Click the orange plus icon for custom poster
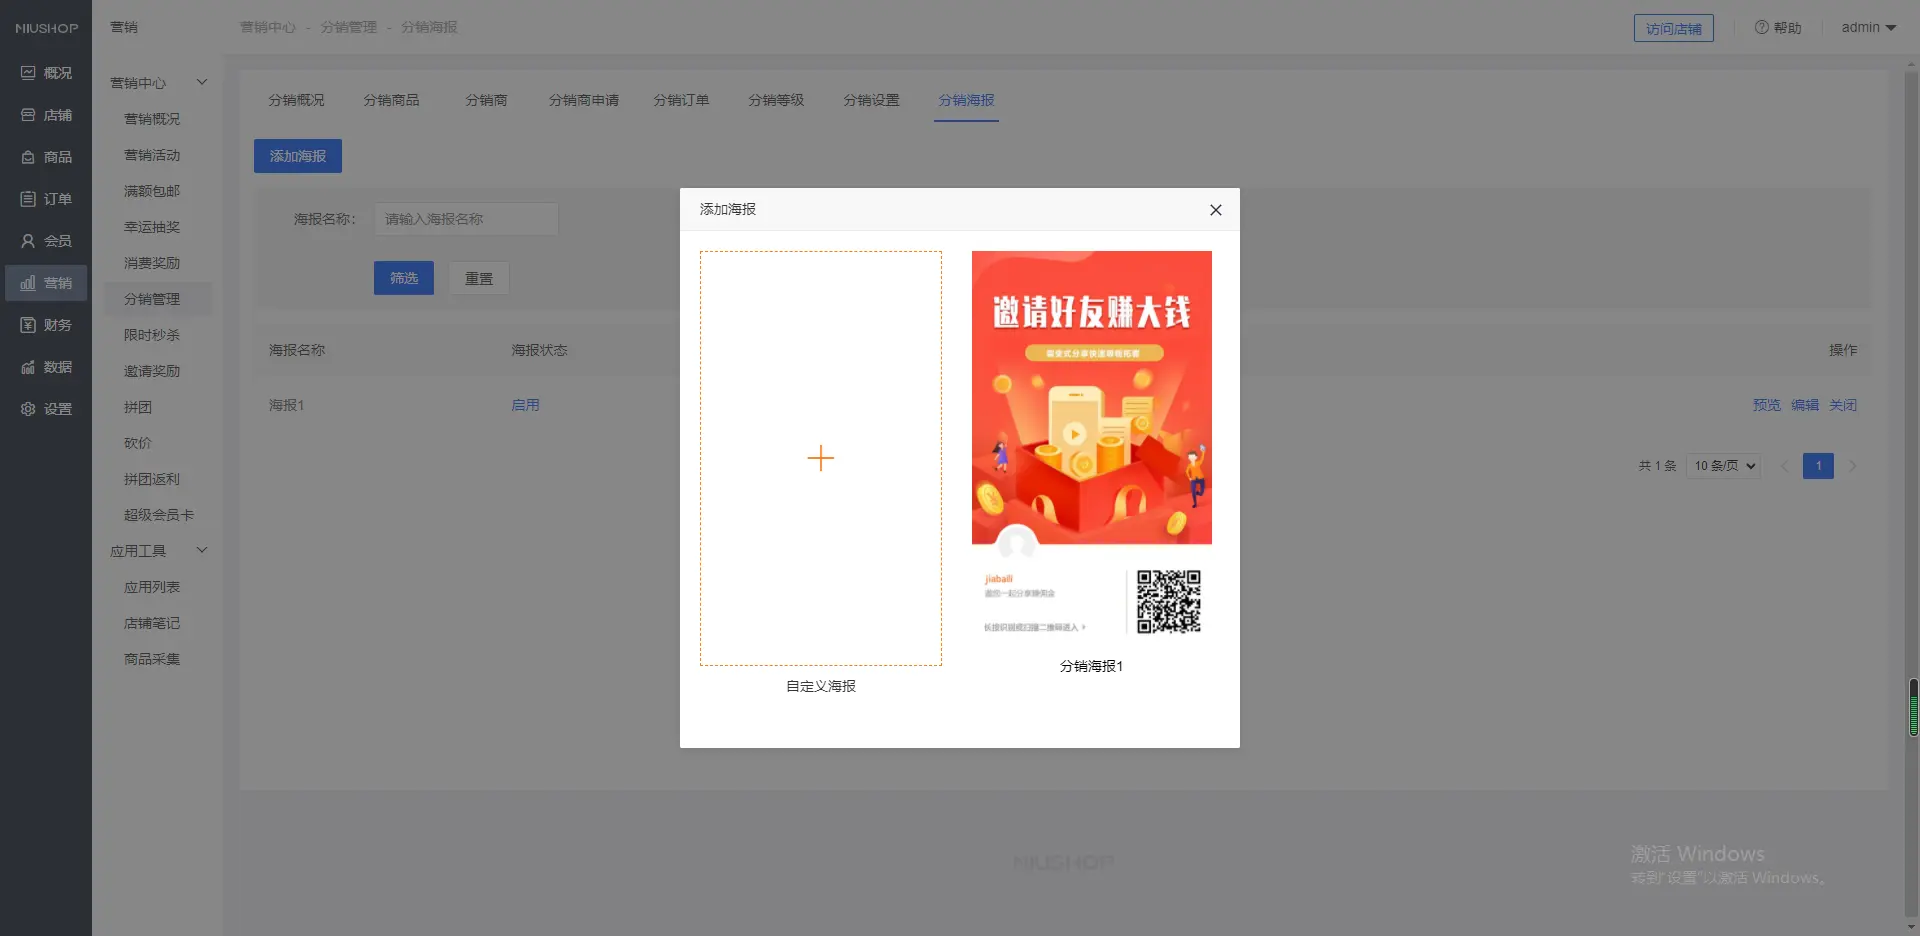The image size is (1920, 936). coord(820,458)
